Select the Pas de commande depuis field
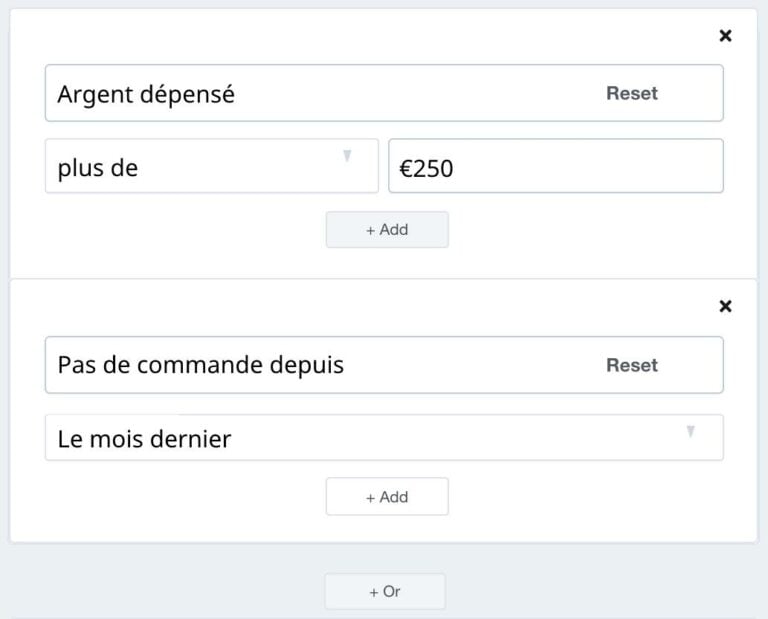768x619 pixels. click(384, 365)
